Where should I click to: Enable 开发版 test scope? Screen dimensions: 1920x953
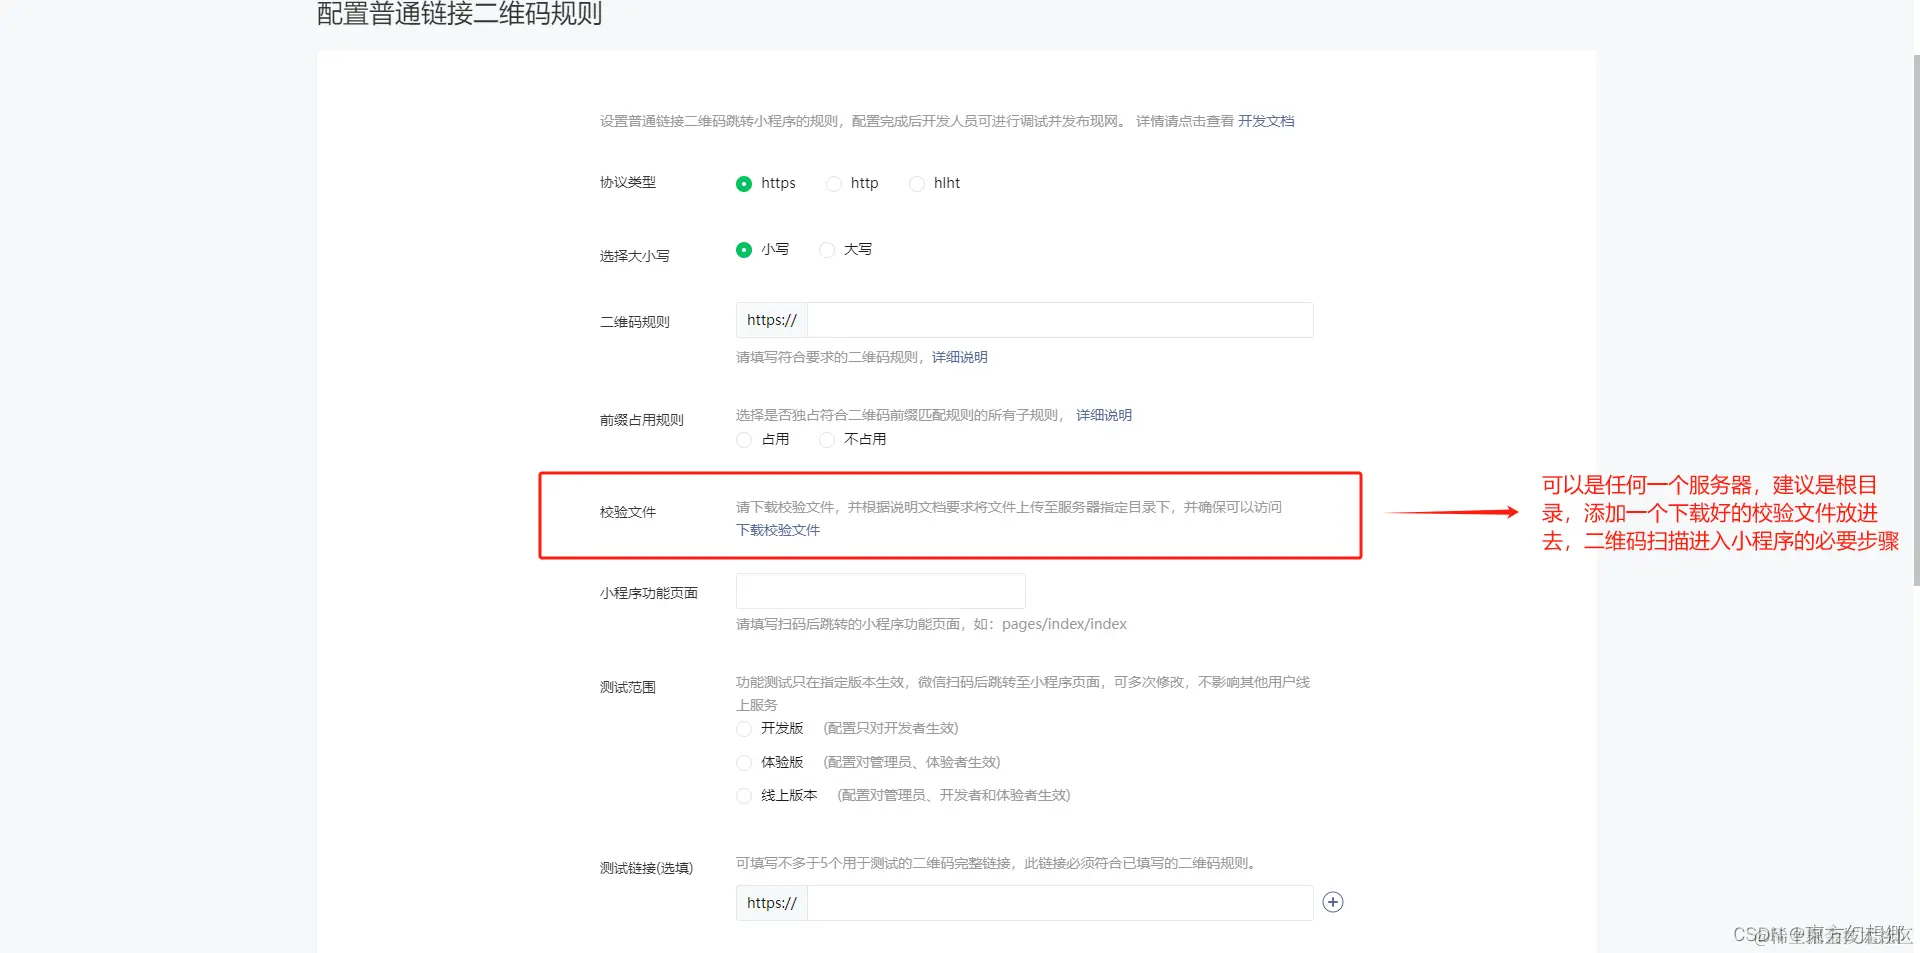pyautogui.click(x=743, y=729)
